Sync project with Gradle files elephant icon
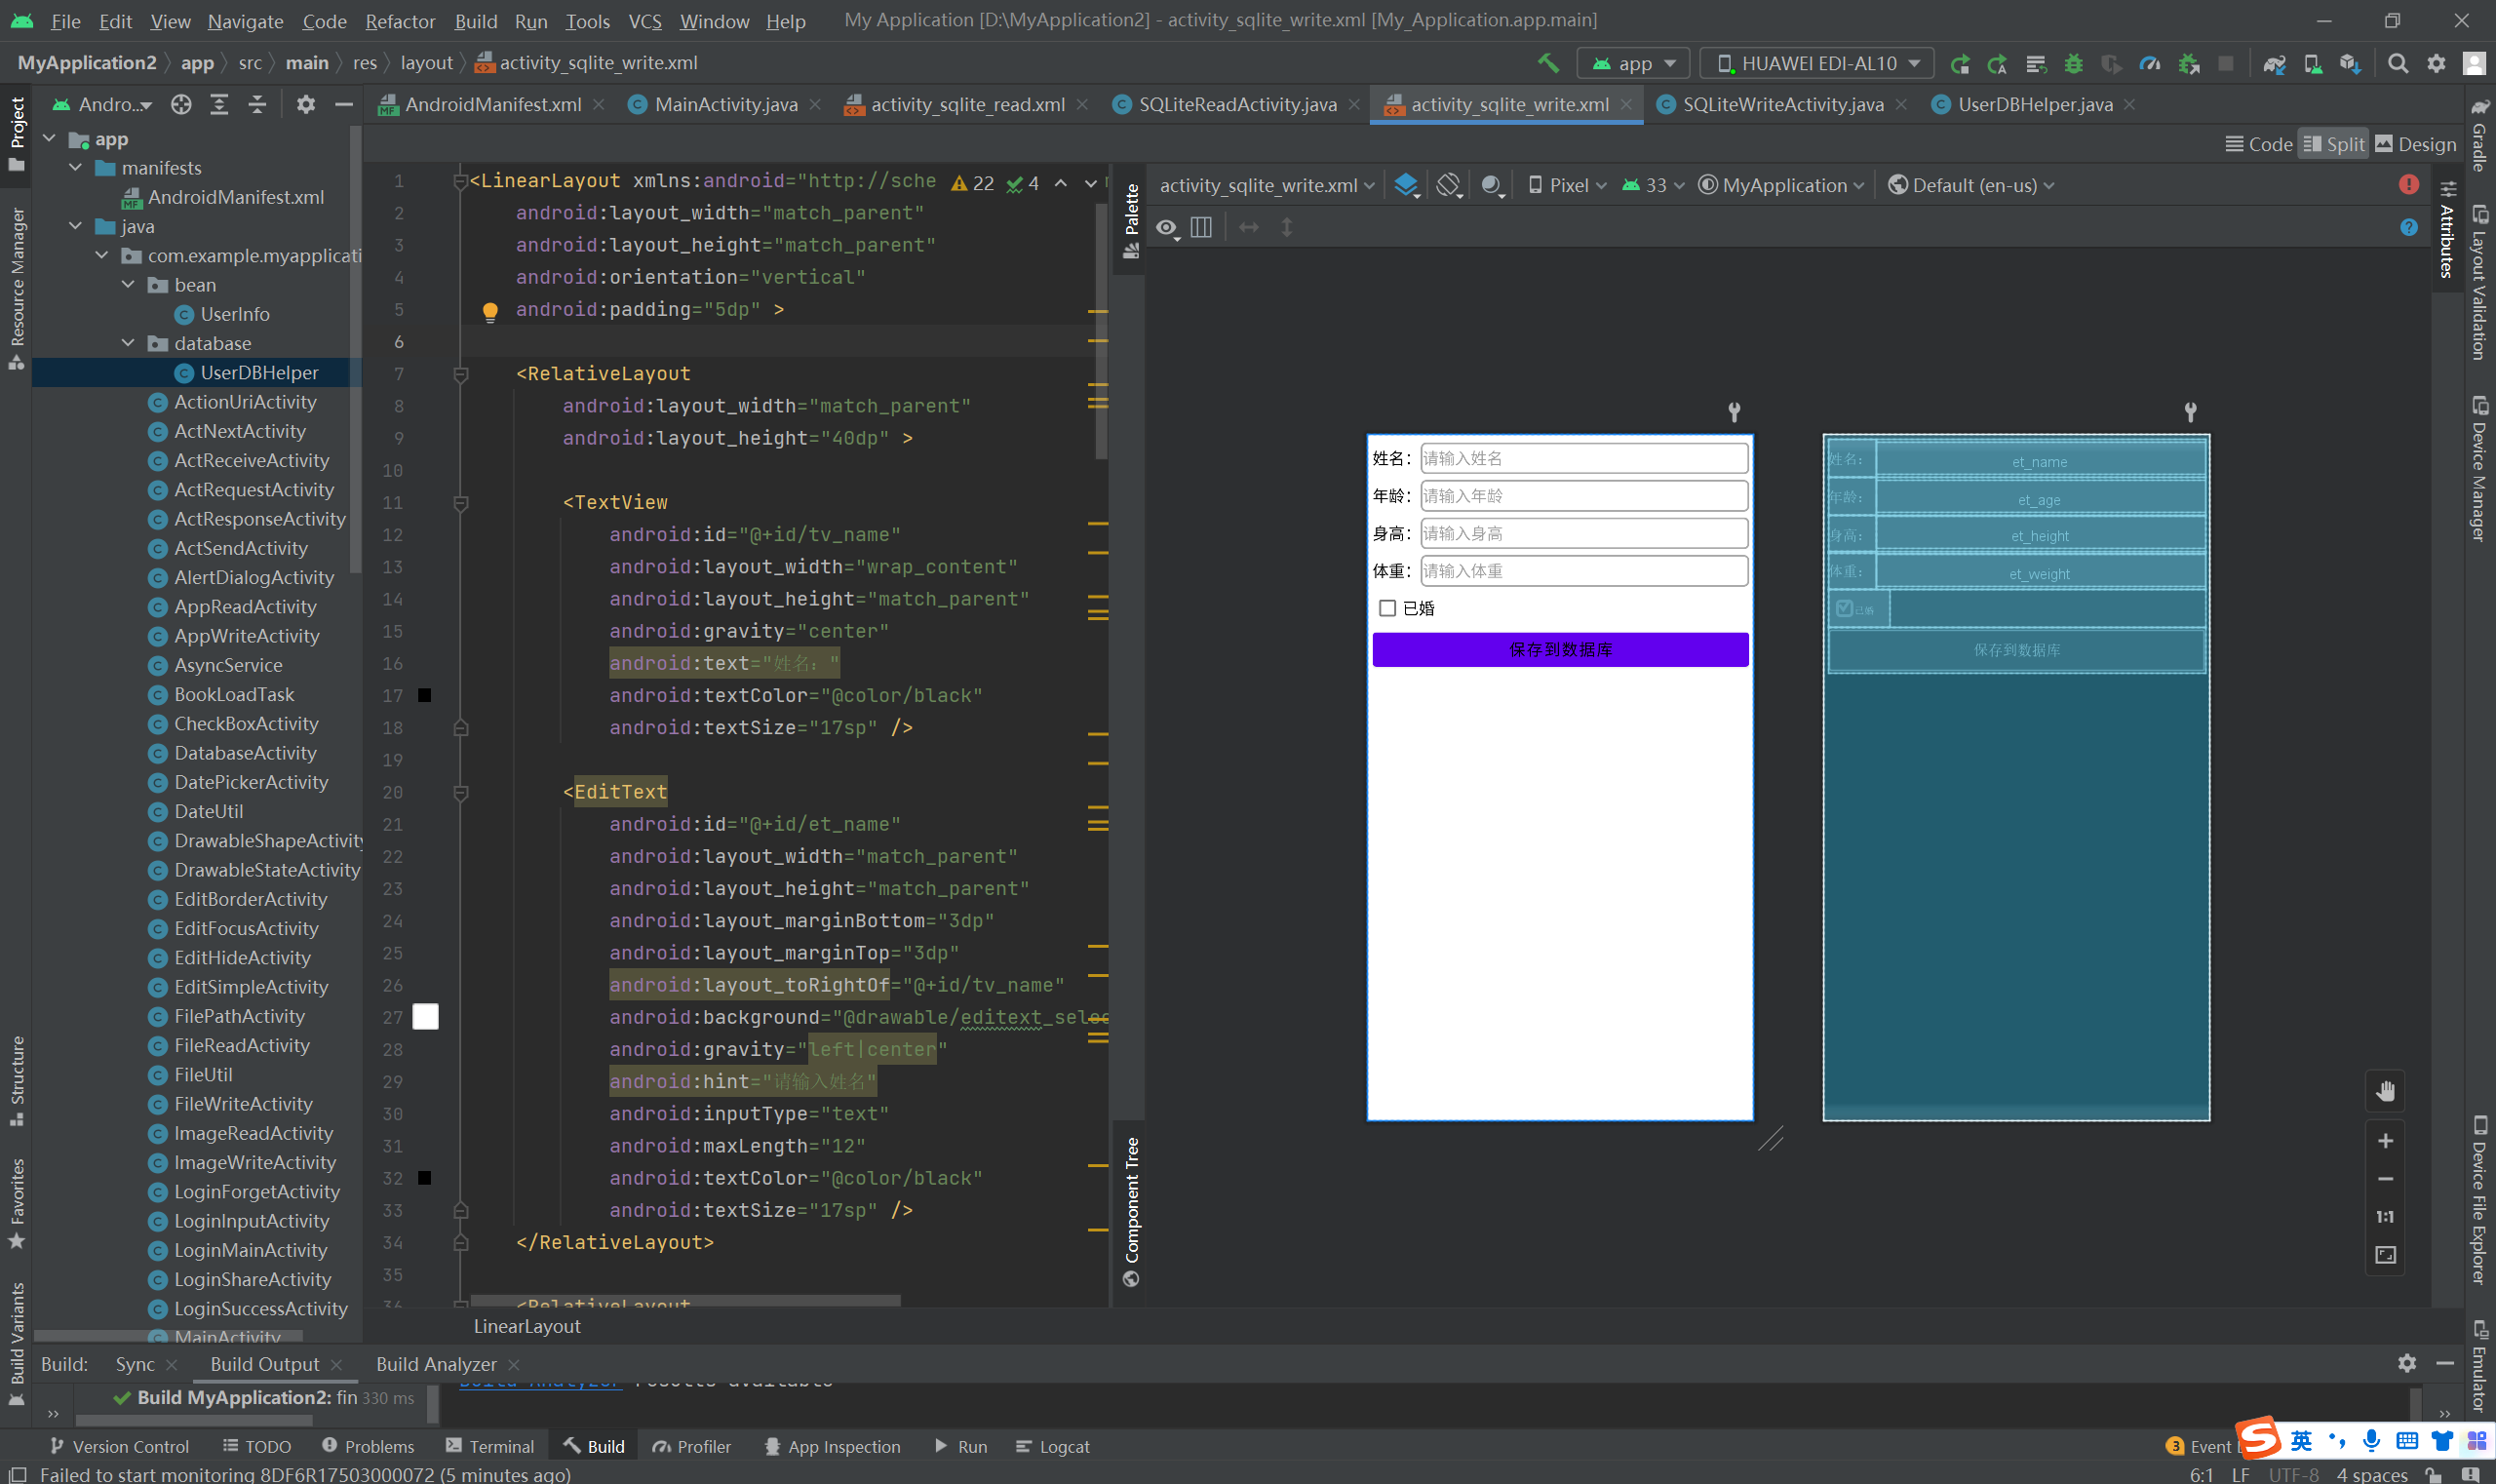 click(x=2275, y=63)
